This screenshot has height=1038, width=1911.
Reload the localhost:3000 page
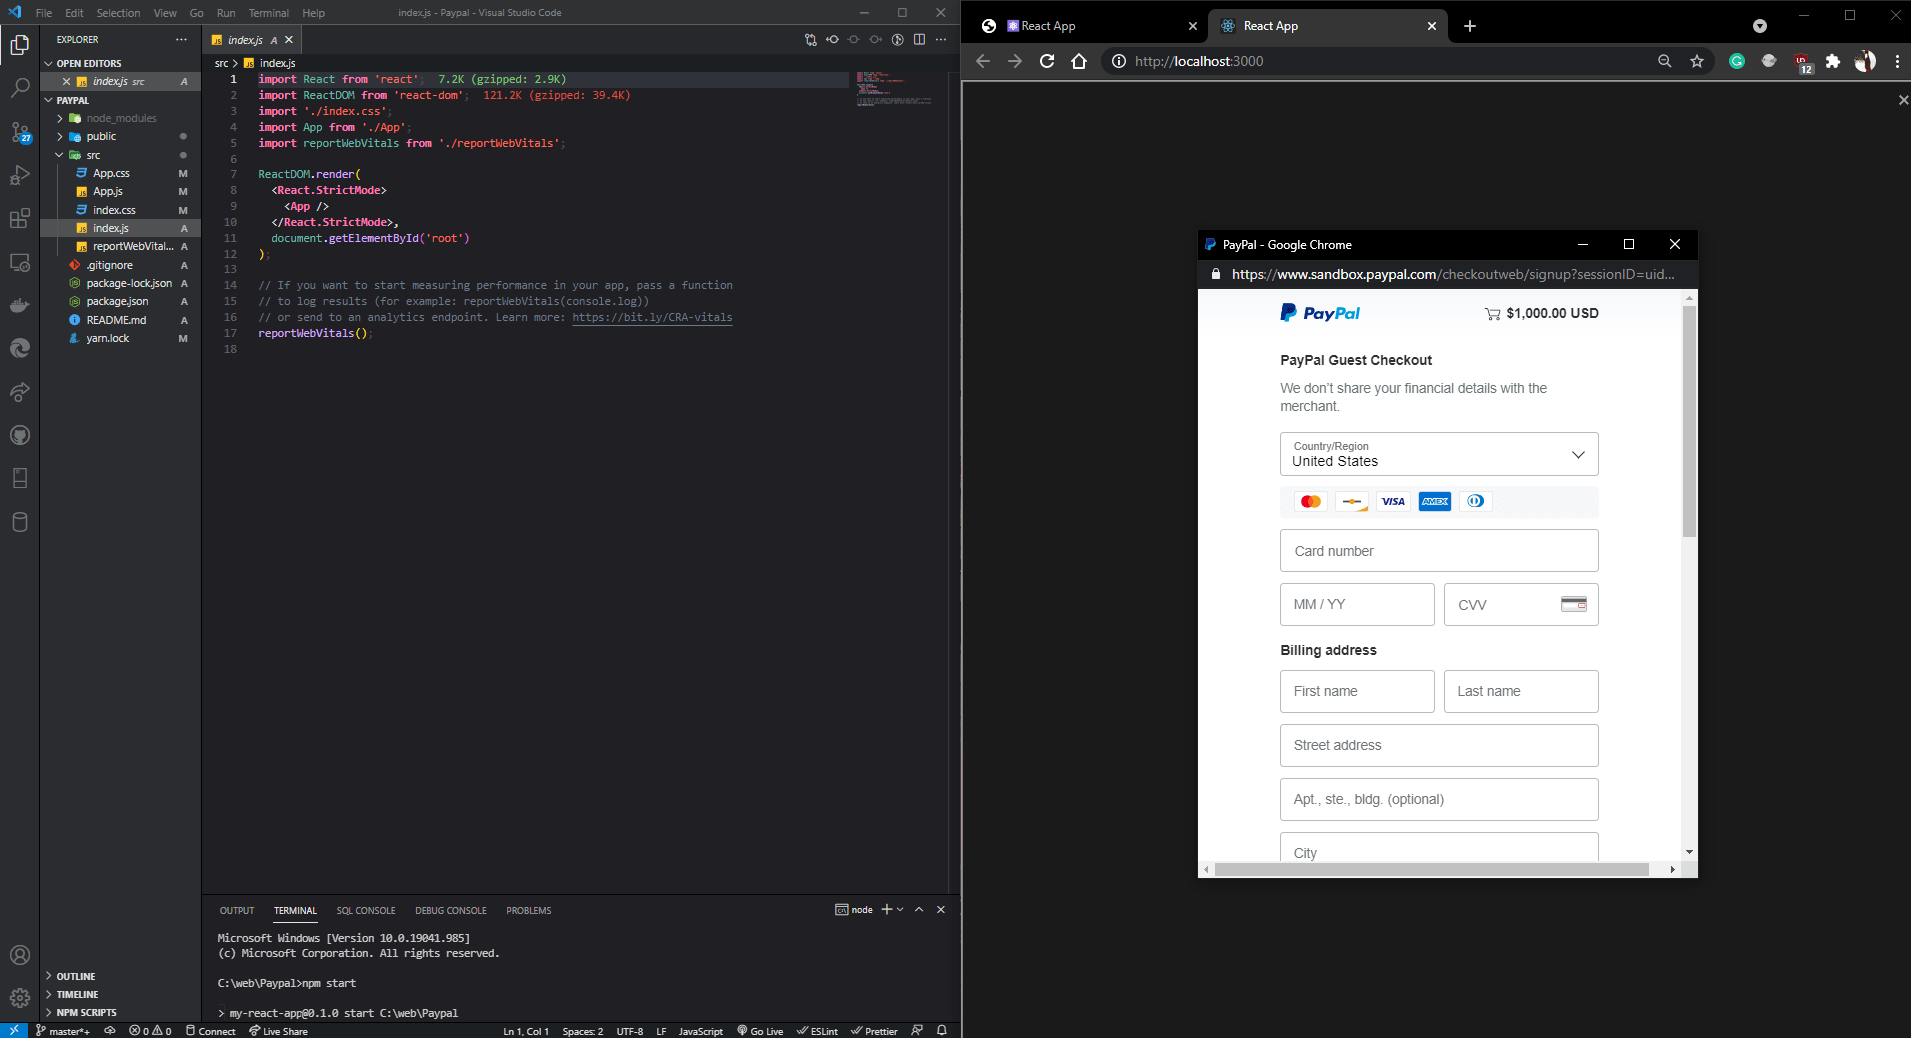(1046, 61)
